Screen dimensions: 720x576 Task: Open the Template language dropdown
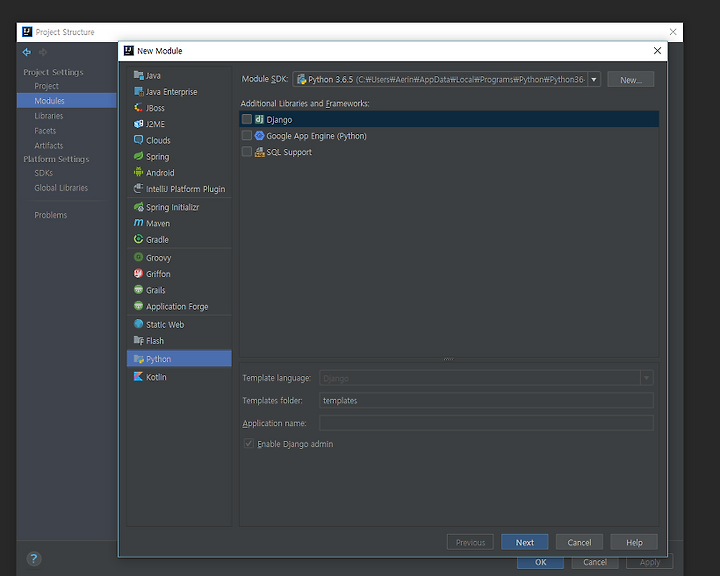647,378
